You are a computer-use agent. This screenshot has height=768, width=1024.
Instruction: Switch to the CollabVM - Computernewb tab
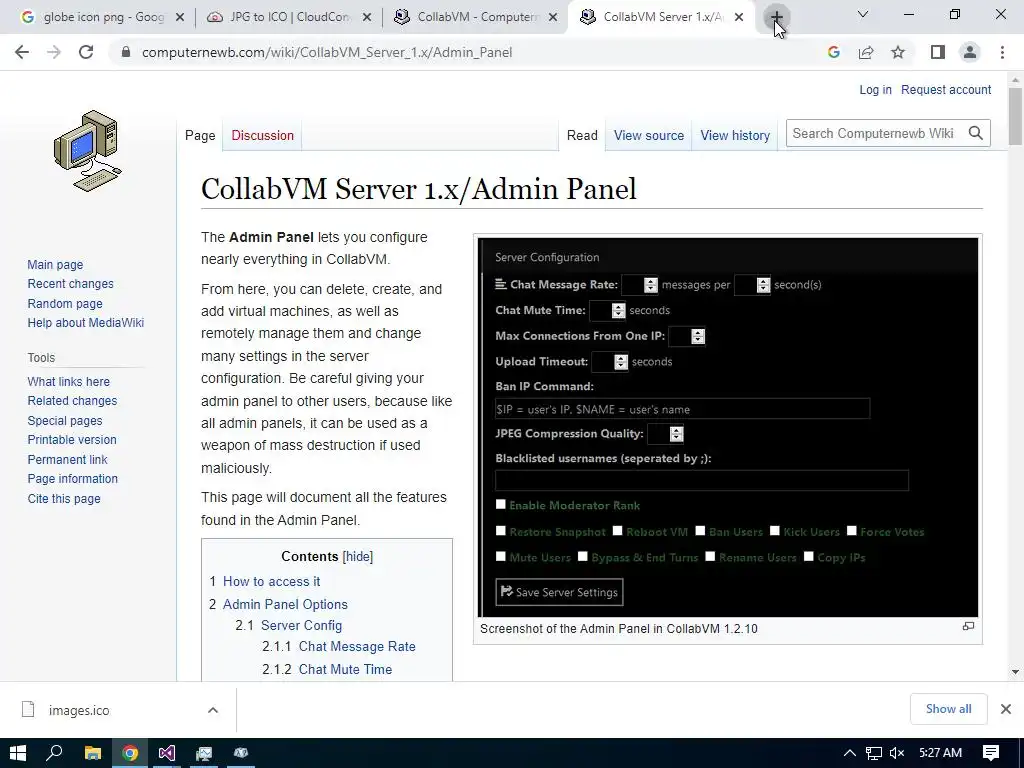(477, 17)
